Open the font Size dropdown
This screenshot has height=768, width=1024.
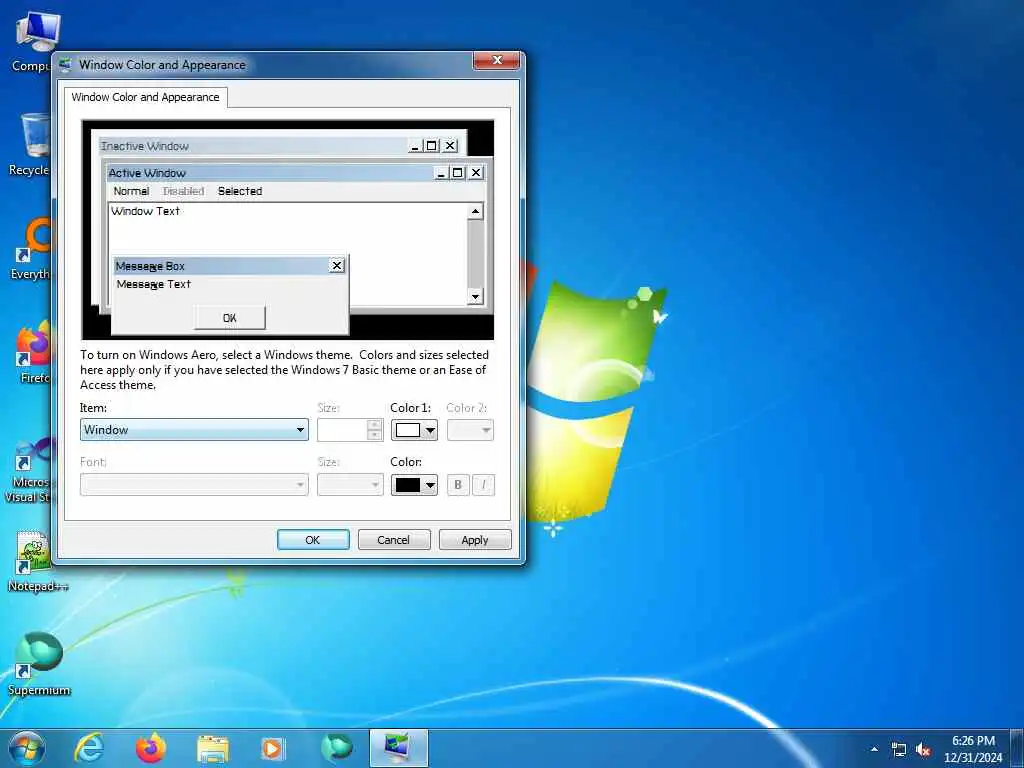(350, 485)
